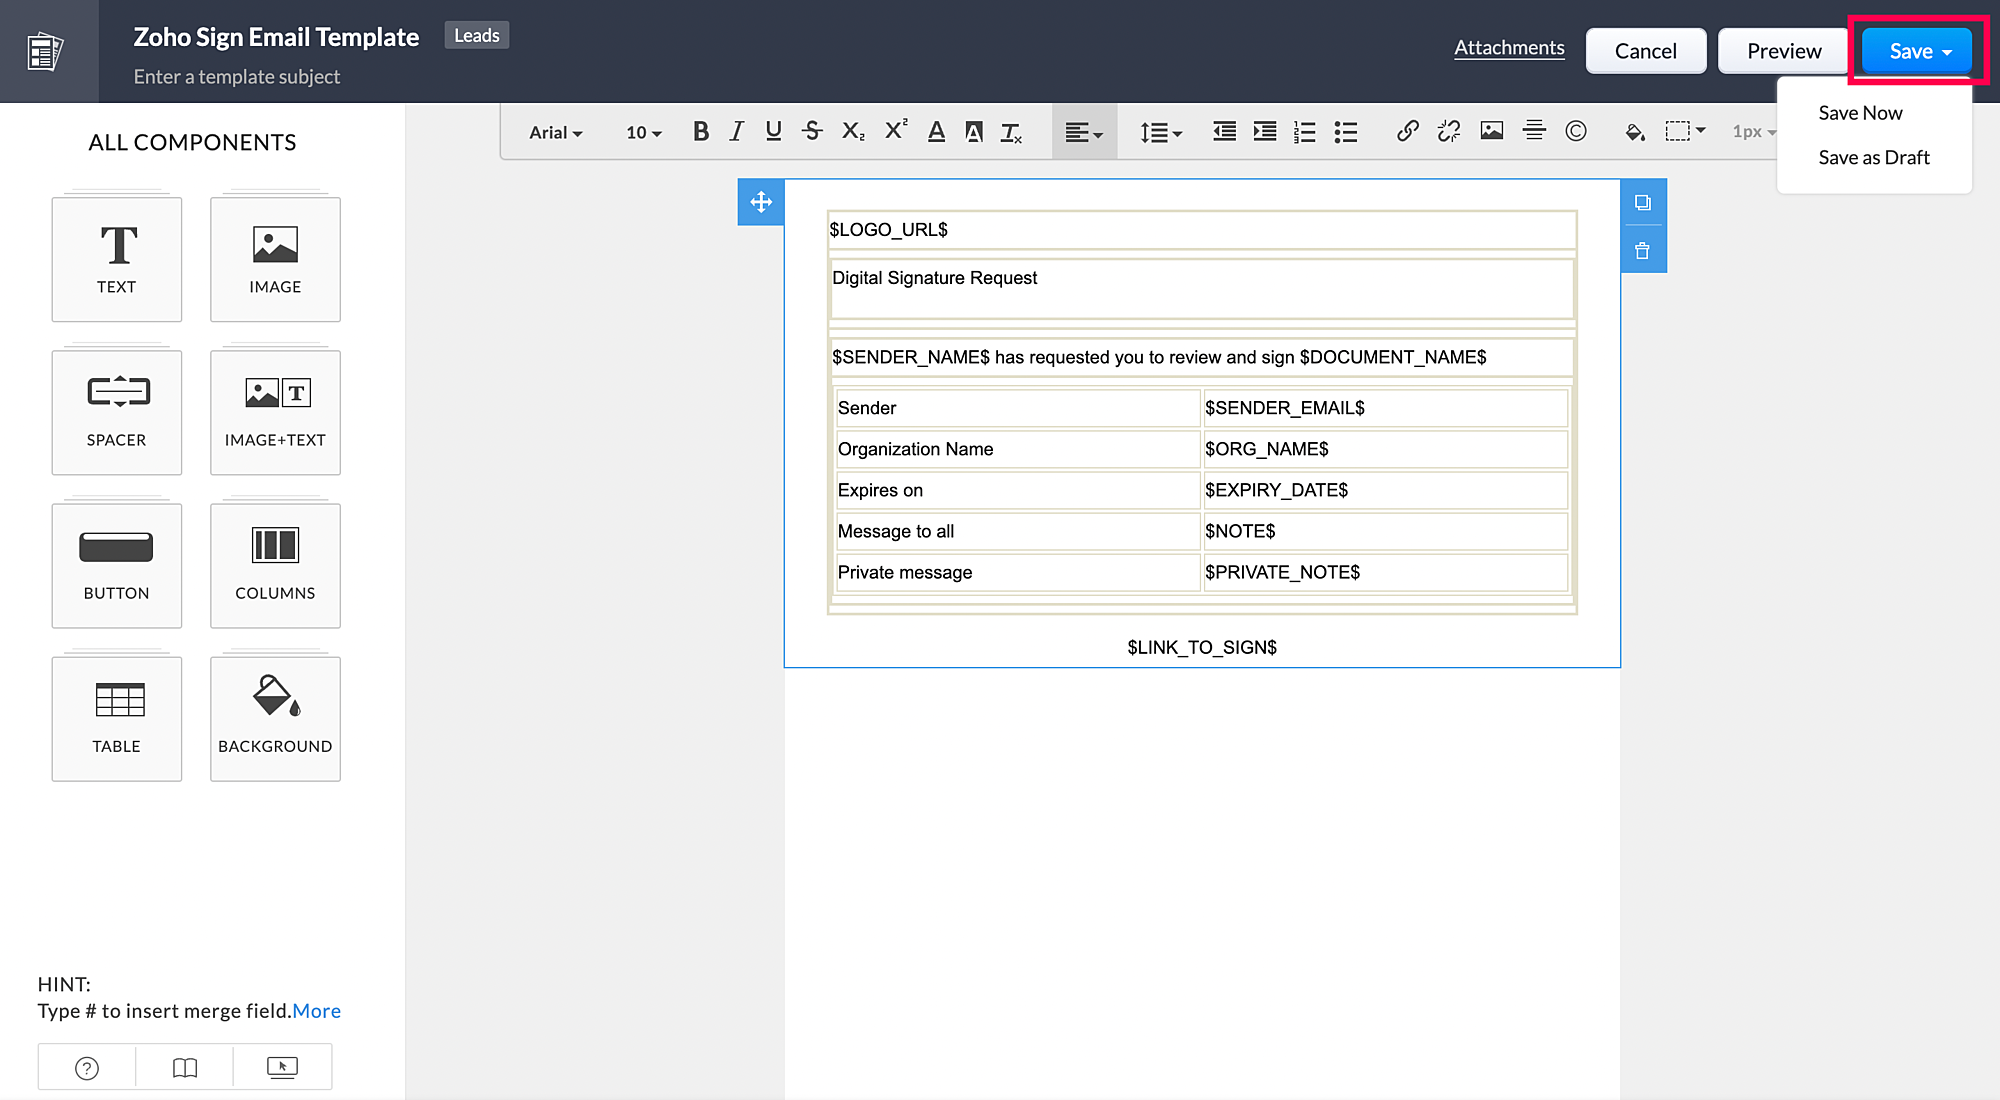Open the Attachments link

1508,48
